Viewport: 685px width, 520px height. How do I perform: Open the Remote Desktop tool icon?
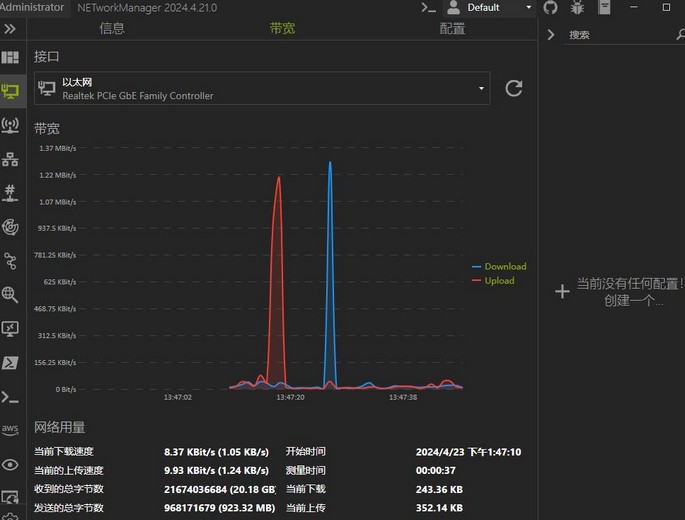point(10,328)
